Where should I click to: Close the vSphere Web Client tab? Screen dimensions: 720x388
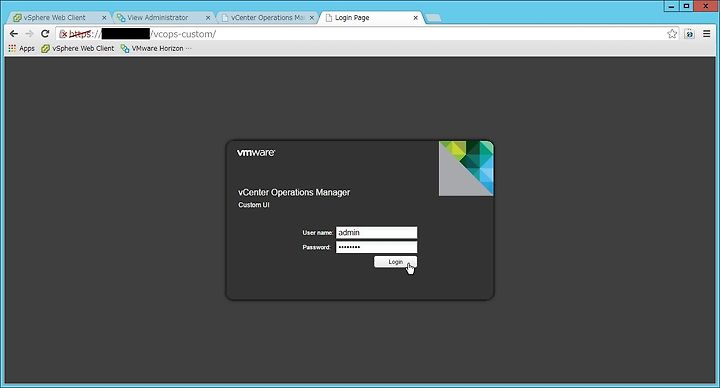pyautogui.click(x=104, y=18)
